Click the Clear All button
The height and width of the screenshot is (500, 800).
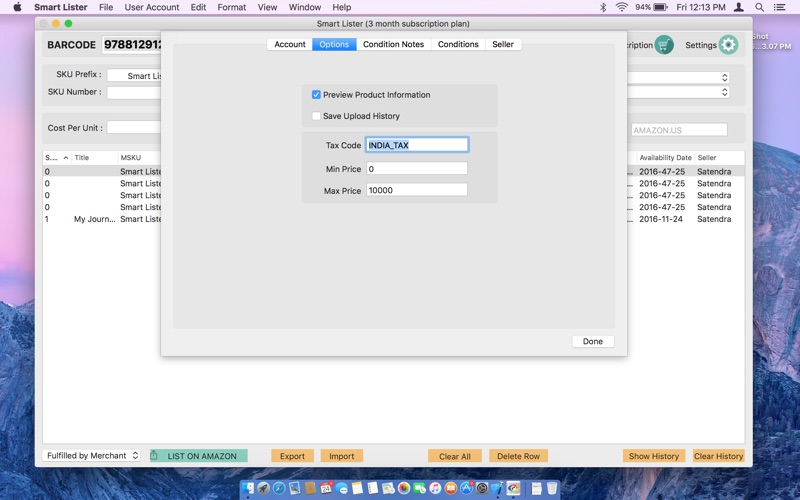tap(455, 456)
